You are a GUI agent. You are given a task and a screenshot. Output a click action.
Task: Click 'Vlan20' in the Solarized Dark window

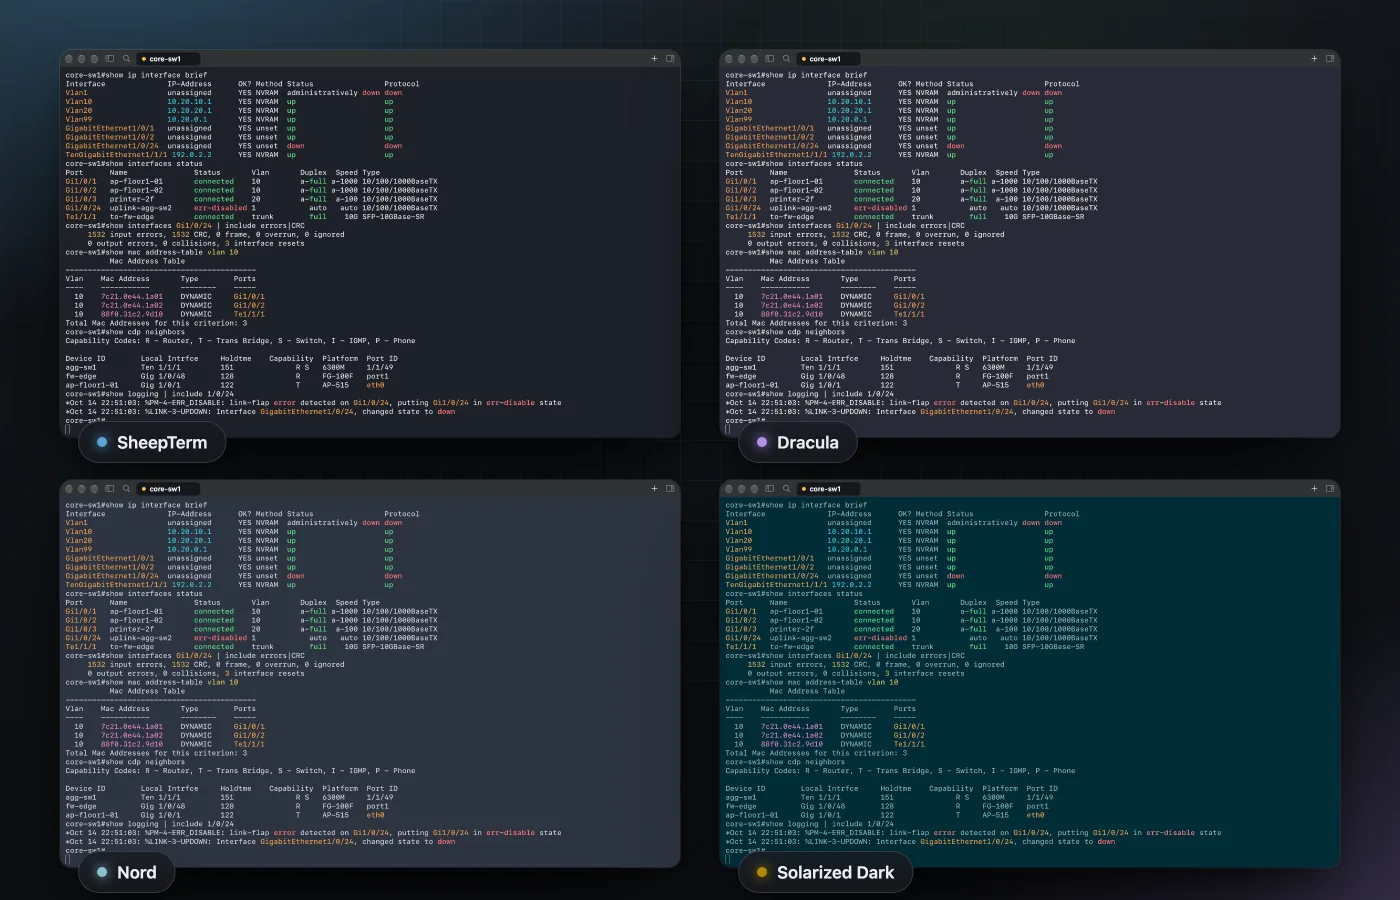pyautogui.click(x=739, y=540)
